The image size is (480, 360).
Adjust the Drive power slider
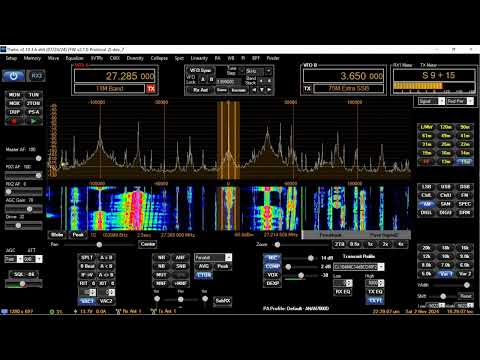tap(24, 226)
